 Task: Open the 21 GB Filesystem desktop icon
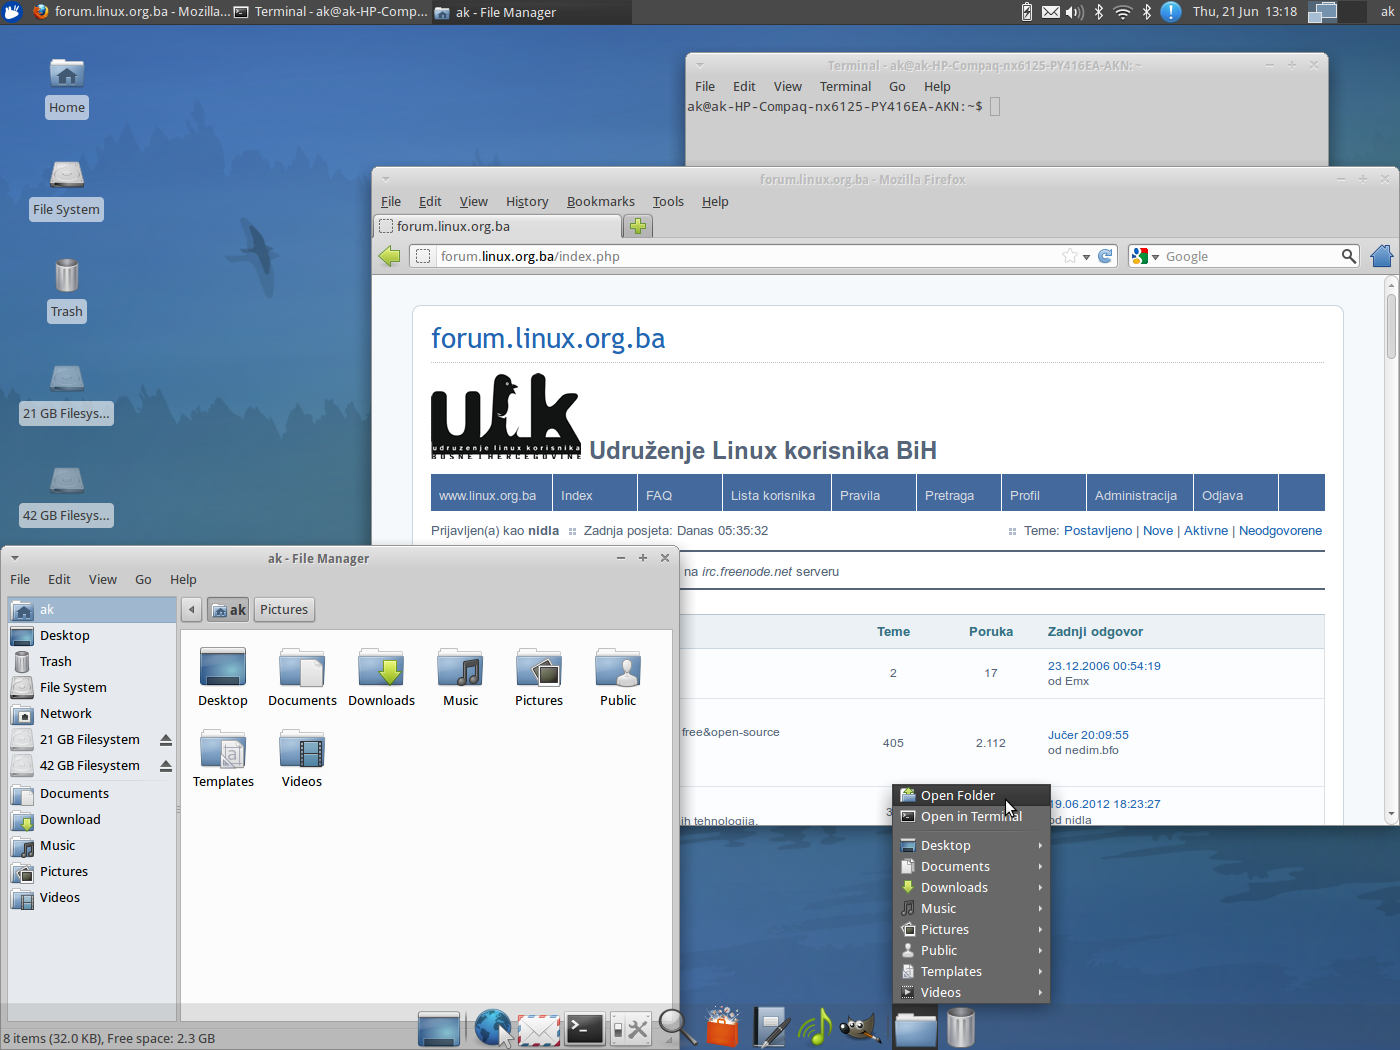pyautogui.click(x=66, y=393)
